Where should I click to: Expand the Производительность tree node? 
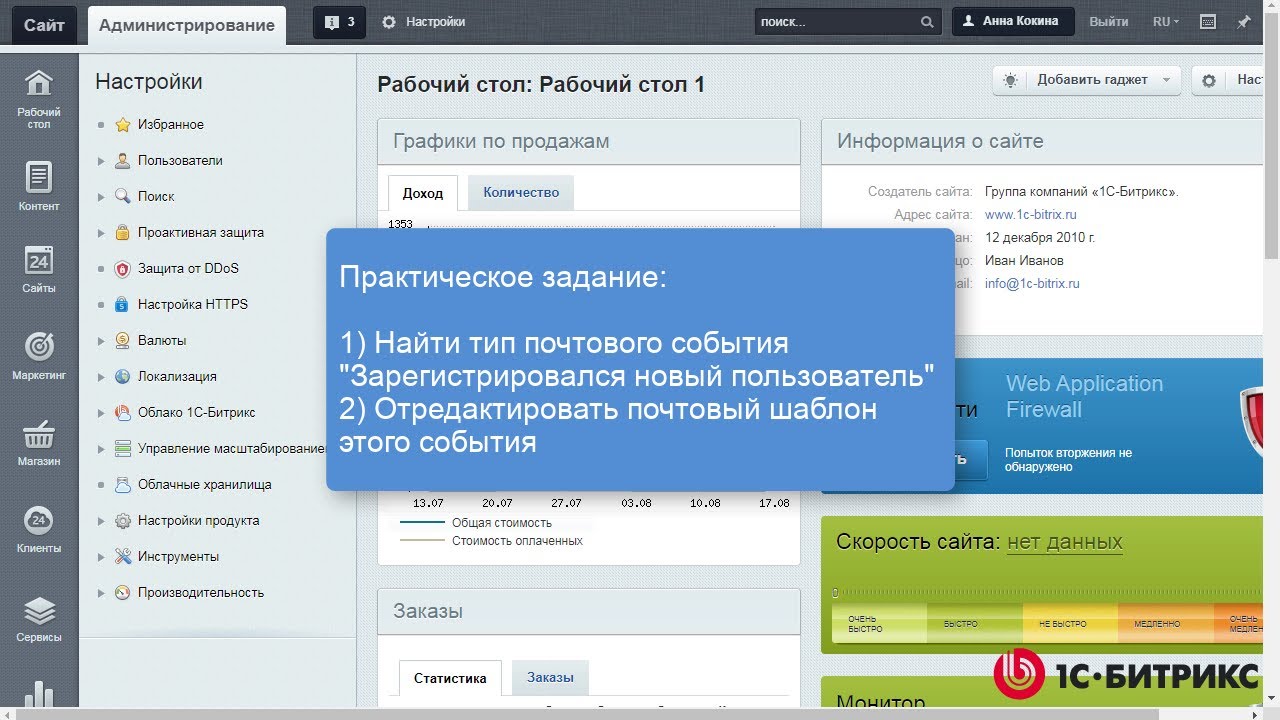point(101,593)
